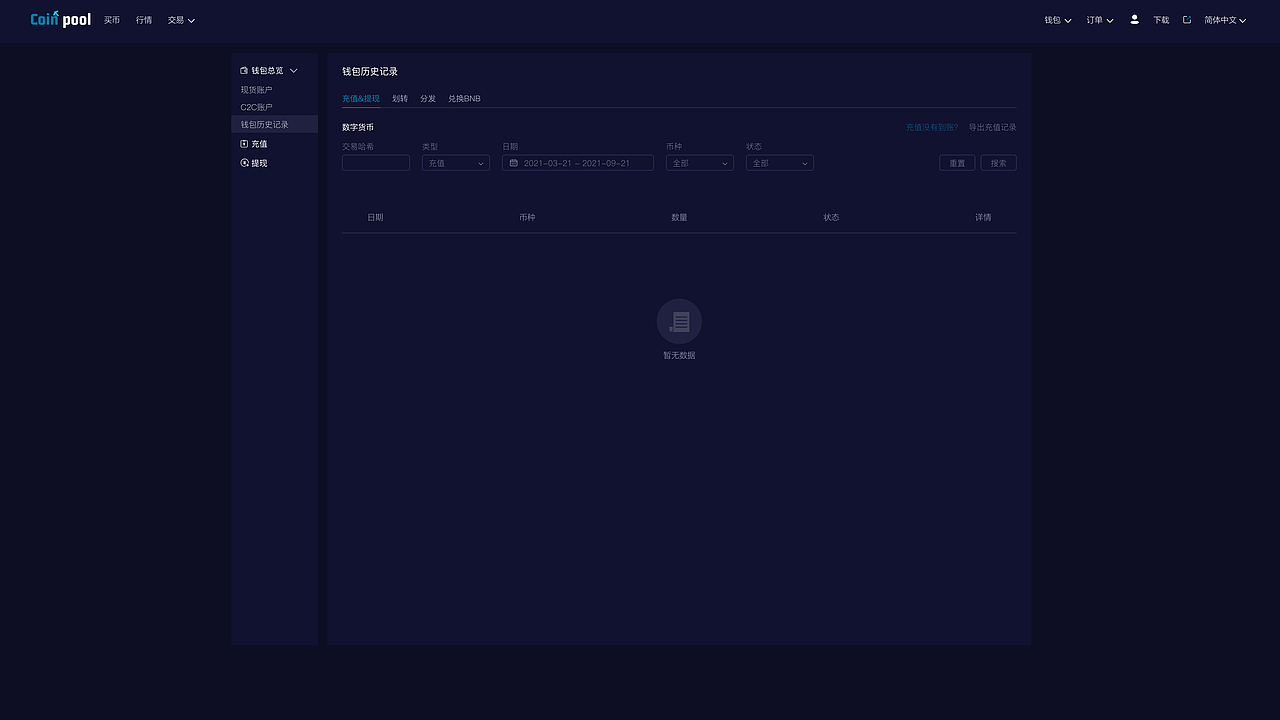Click the Coinpool logo

click(x=60, y=19)
